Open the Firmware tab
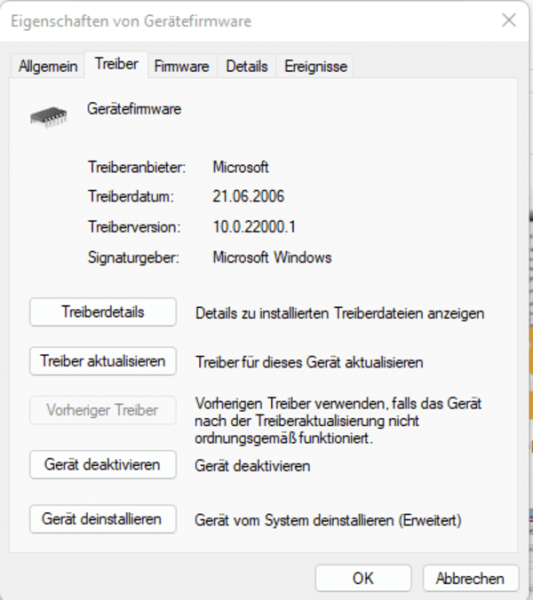The width and height of the screenshot is (533, 600). (182, 66)
